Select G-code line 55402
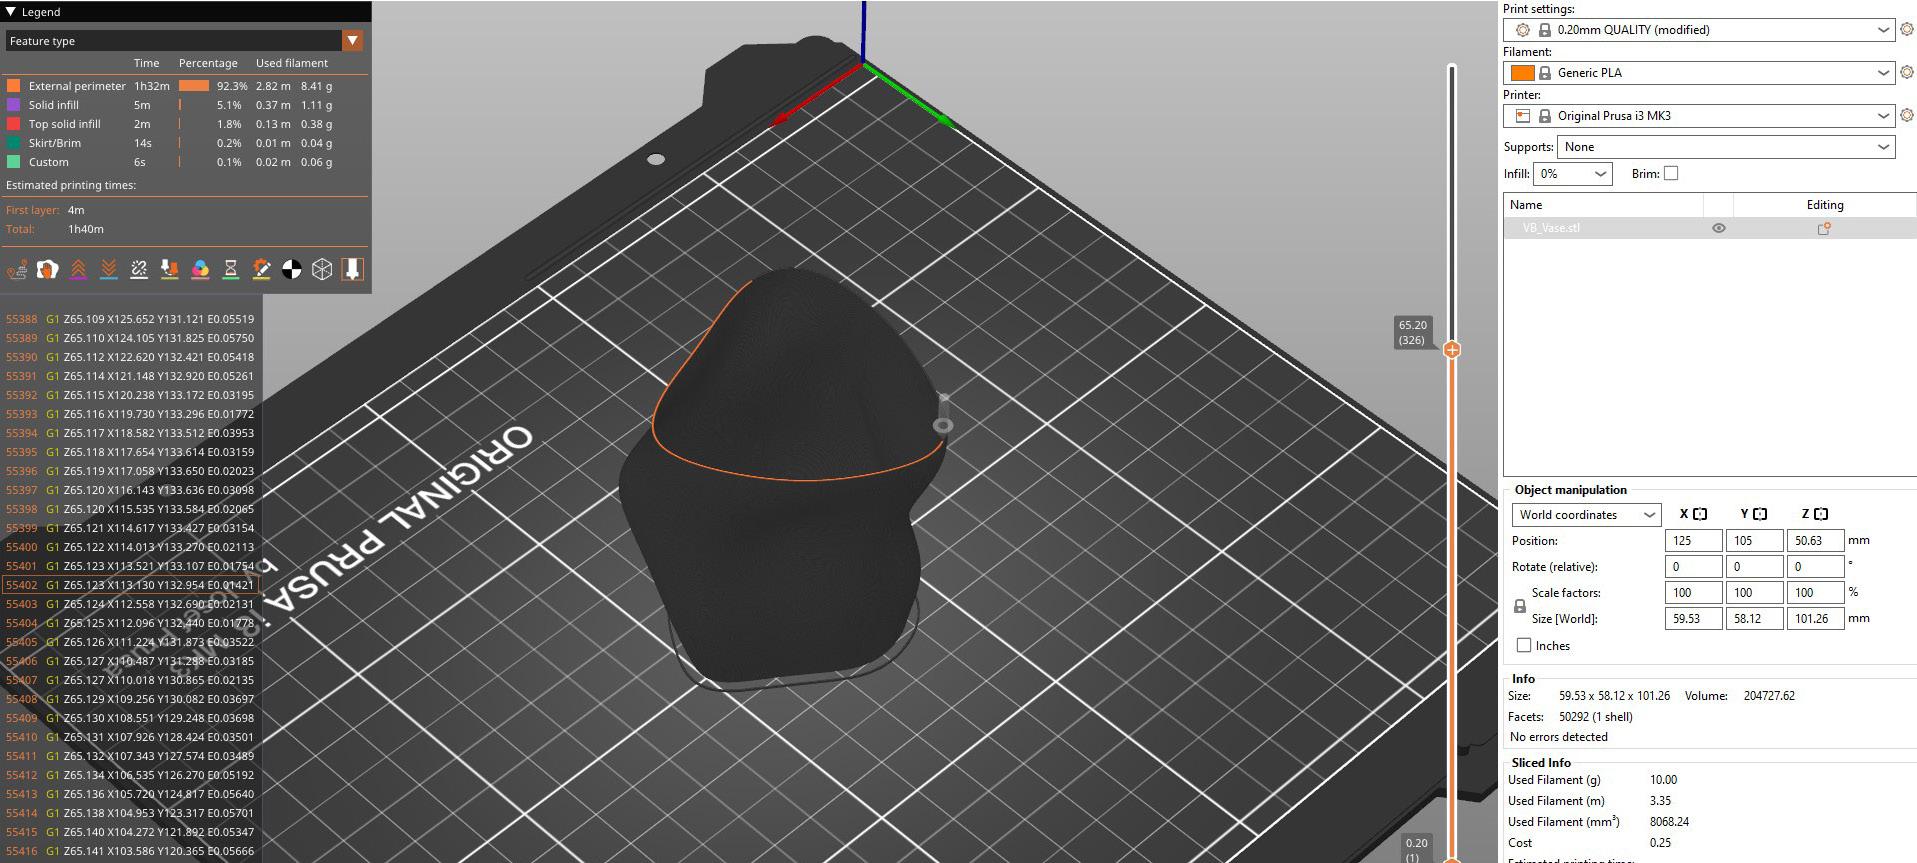 (131, 585)
